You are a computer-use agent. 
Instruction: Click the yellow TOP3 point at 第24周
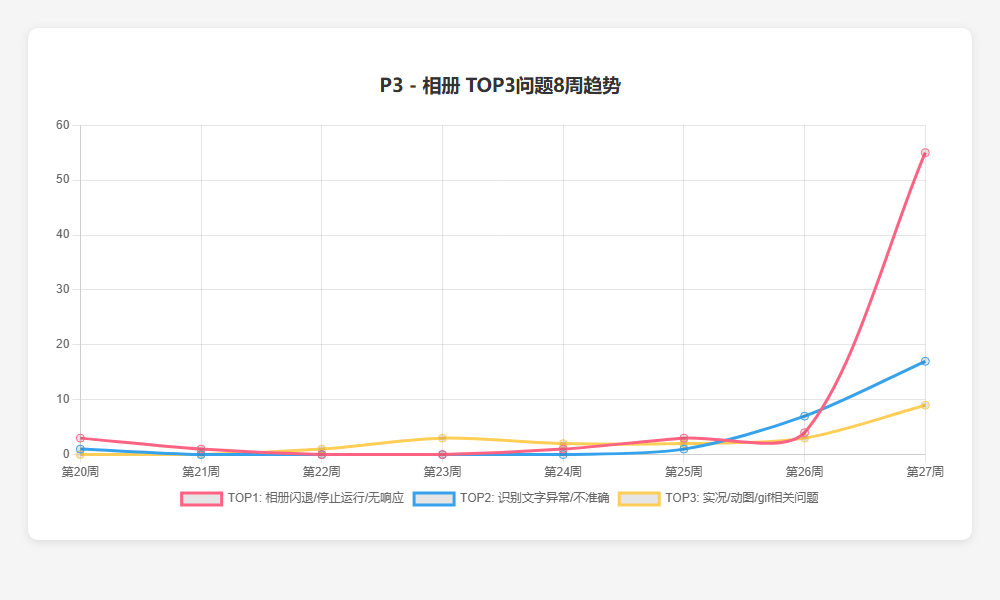(x=563, y=443)
